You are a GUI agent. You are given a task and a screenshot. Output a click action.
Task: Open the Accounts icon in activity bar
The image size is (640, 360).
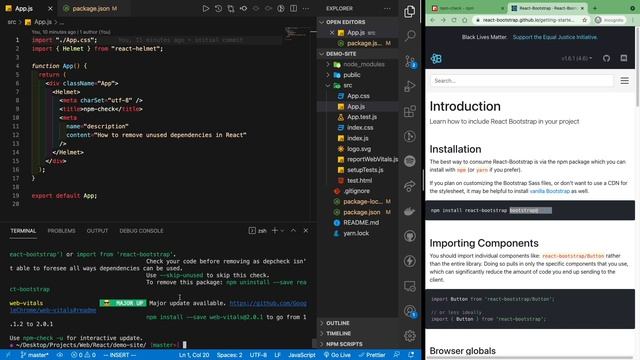(x=410, y=311)
